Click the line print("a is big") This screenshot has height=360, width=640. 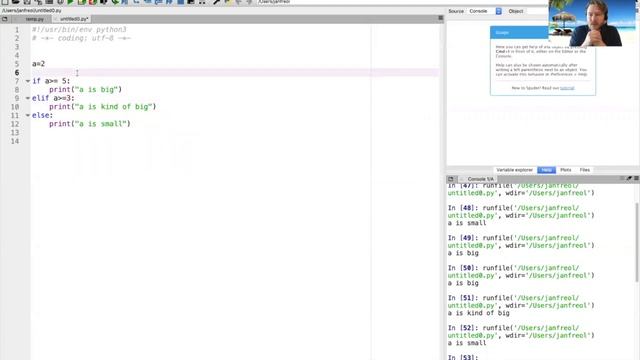(x=85, y=89)
